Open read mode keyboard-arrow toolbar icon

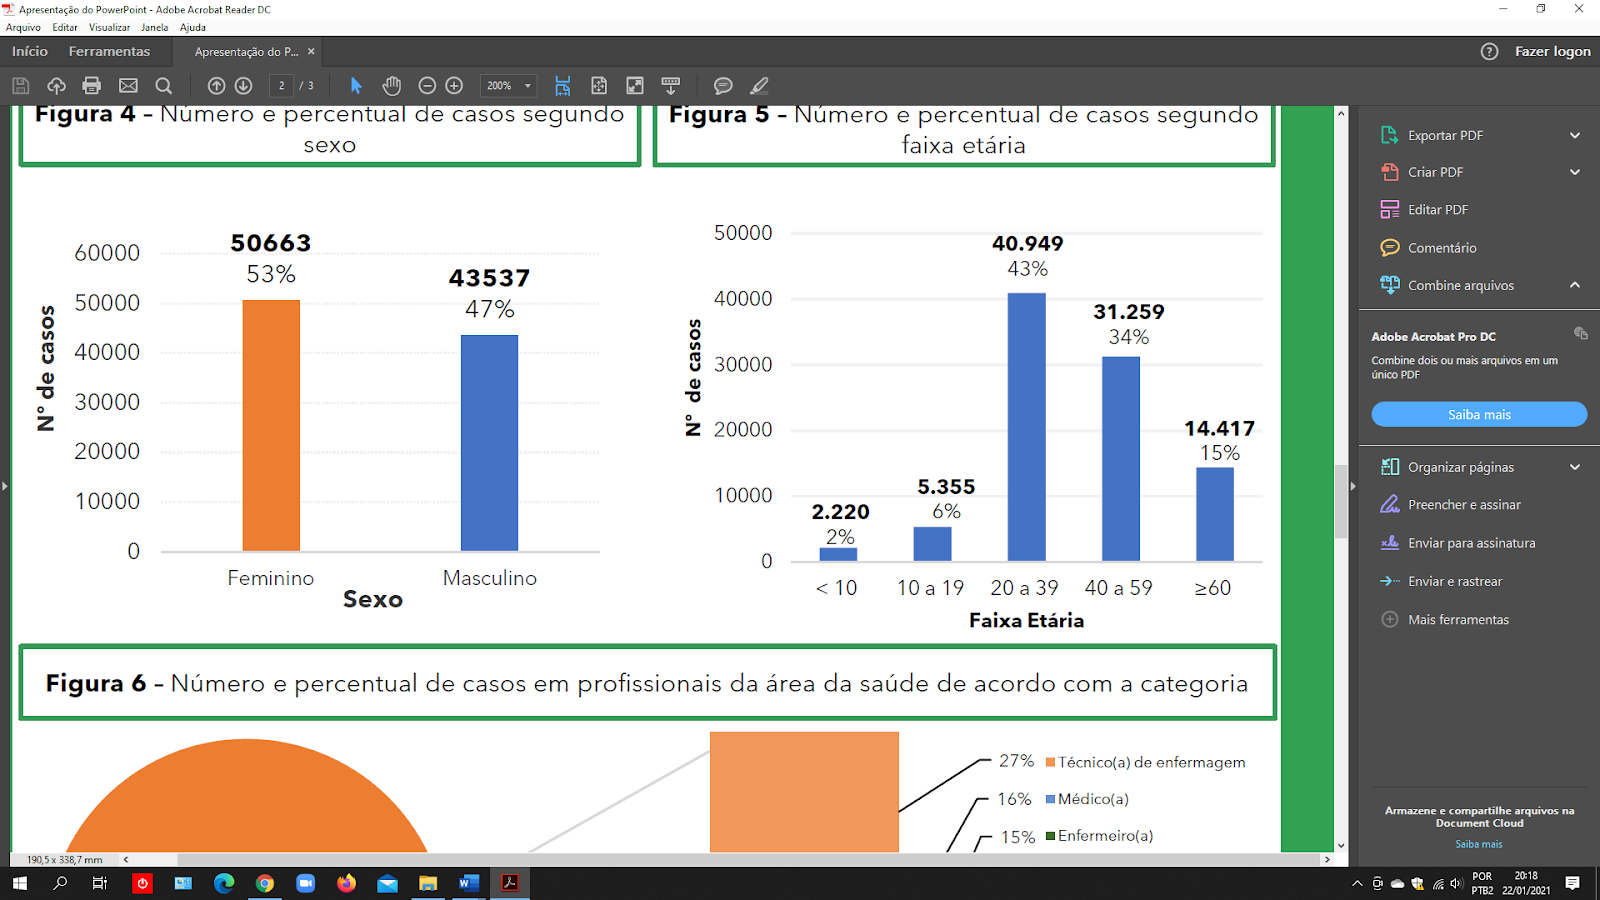pos(671,86)
